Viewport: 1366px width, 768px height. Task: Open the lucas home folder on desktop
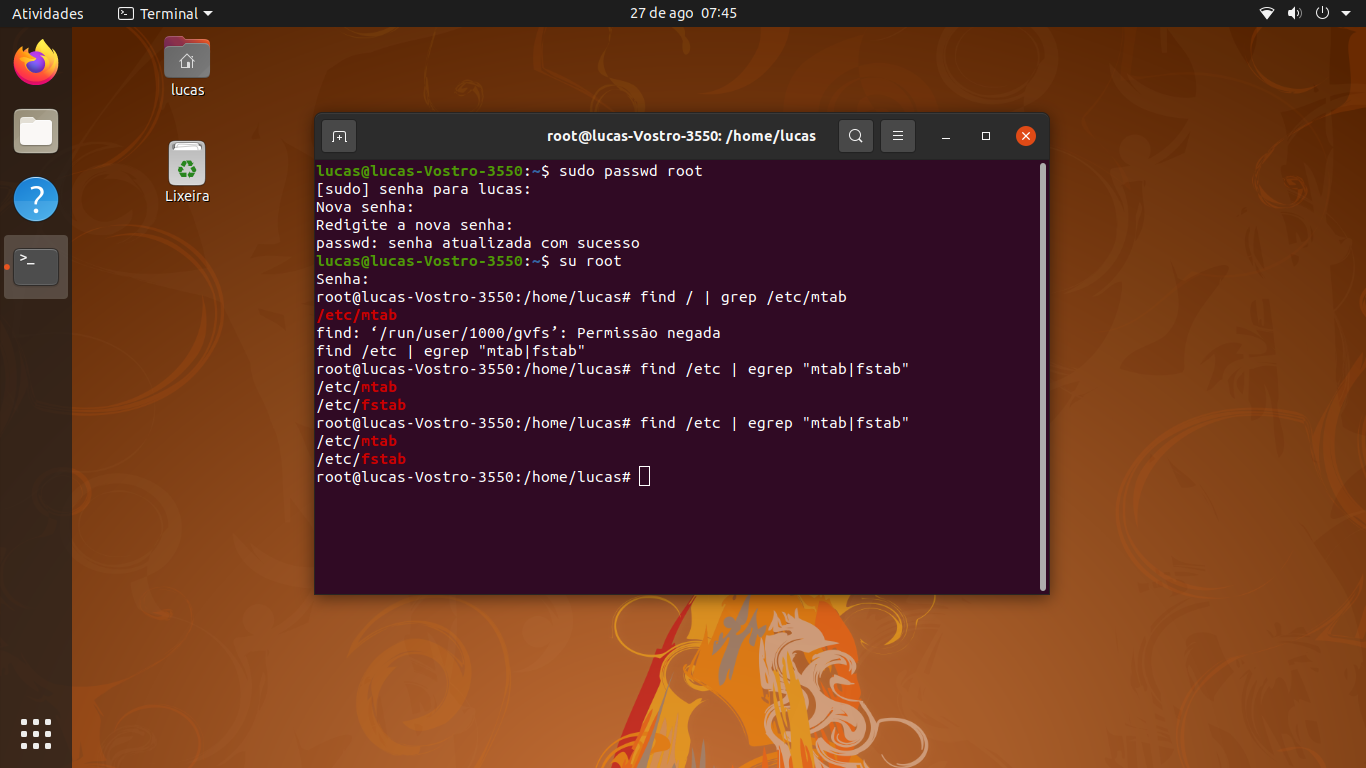tap(187, 66)
